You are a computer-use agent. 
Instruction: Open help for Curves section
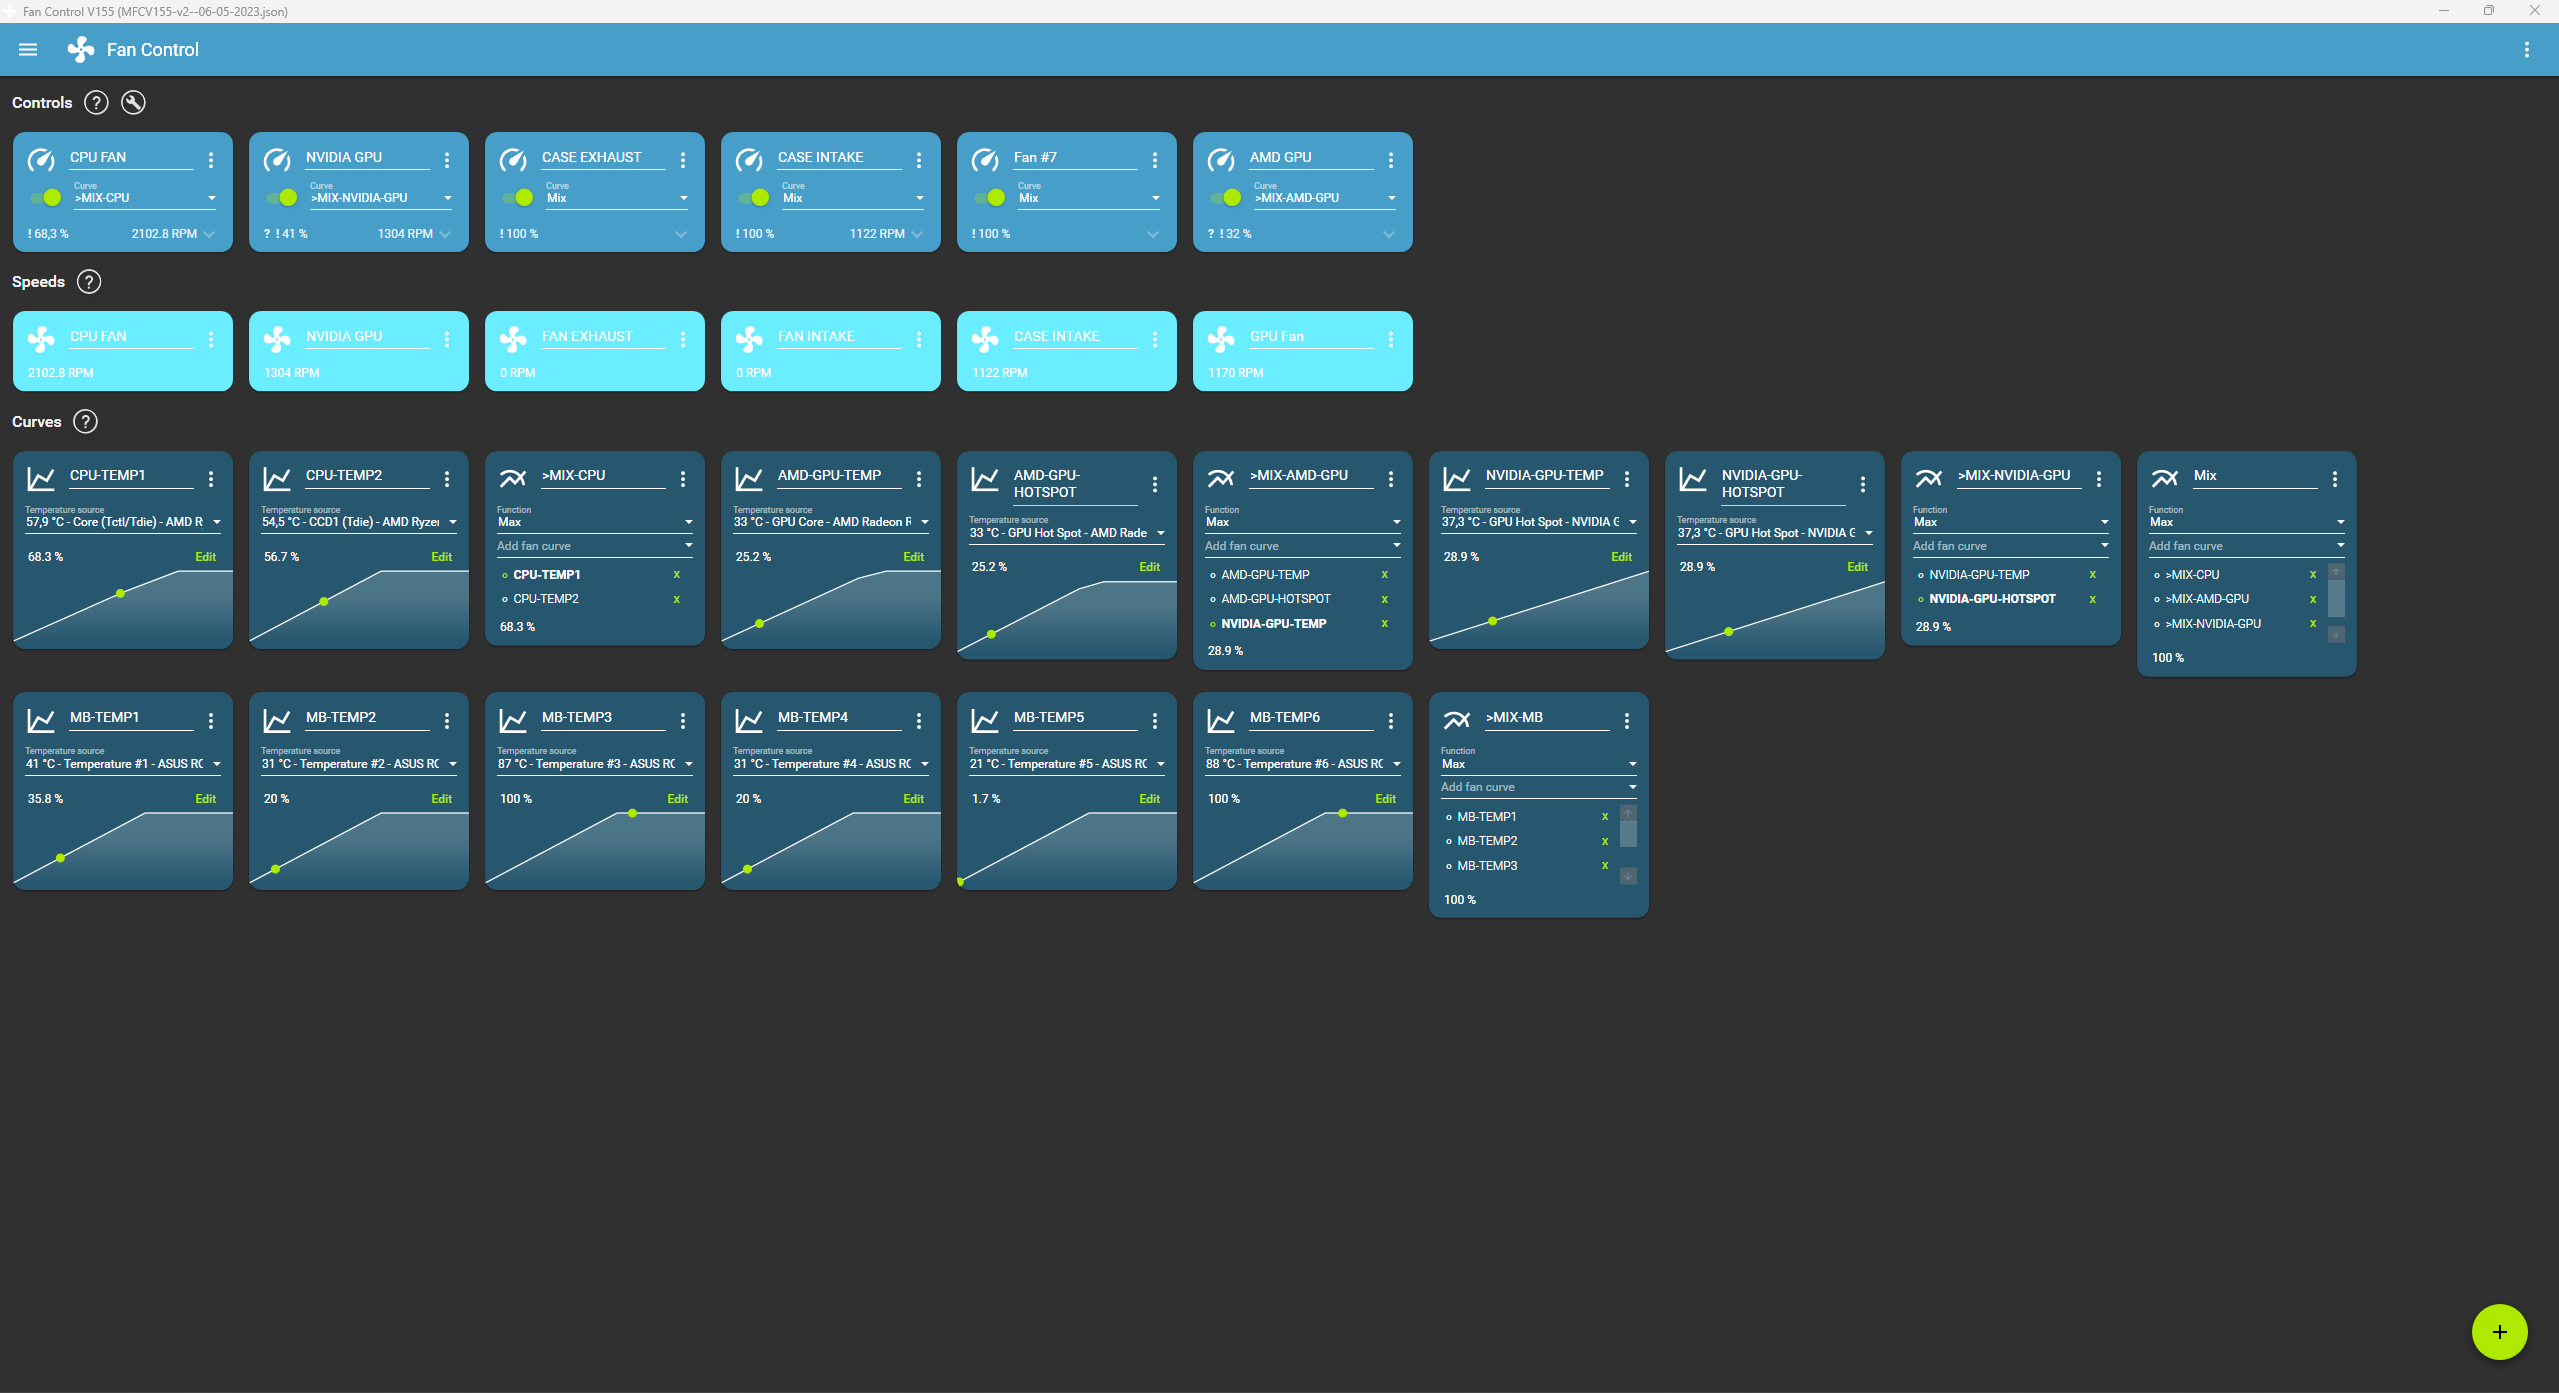[86, 422]
